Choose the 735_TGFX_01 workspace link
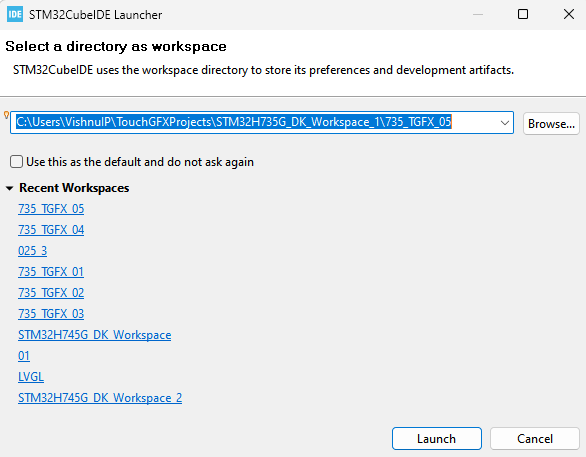This screenshot has height=457, width=586. (51, 272)
